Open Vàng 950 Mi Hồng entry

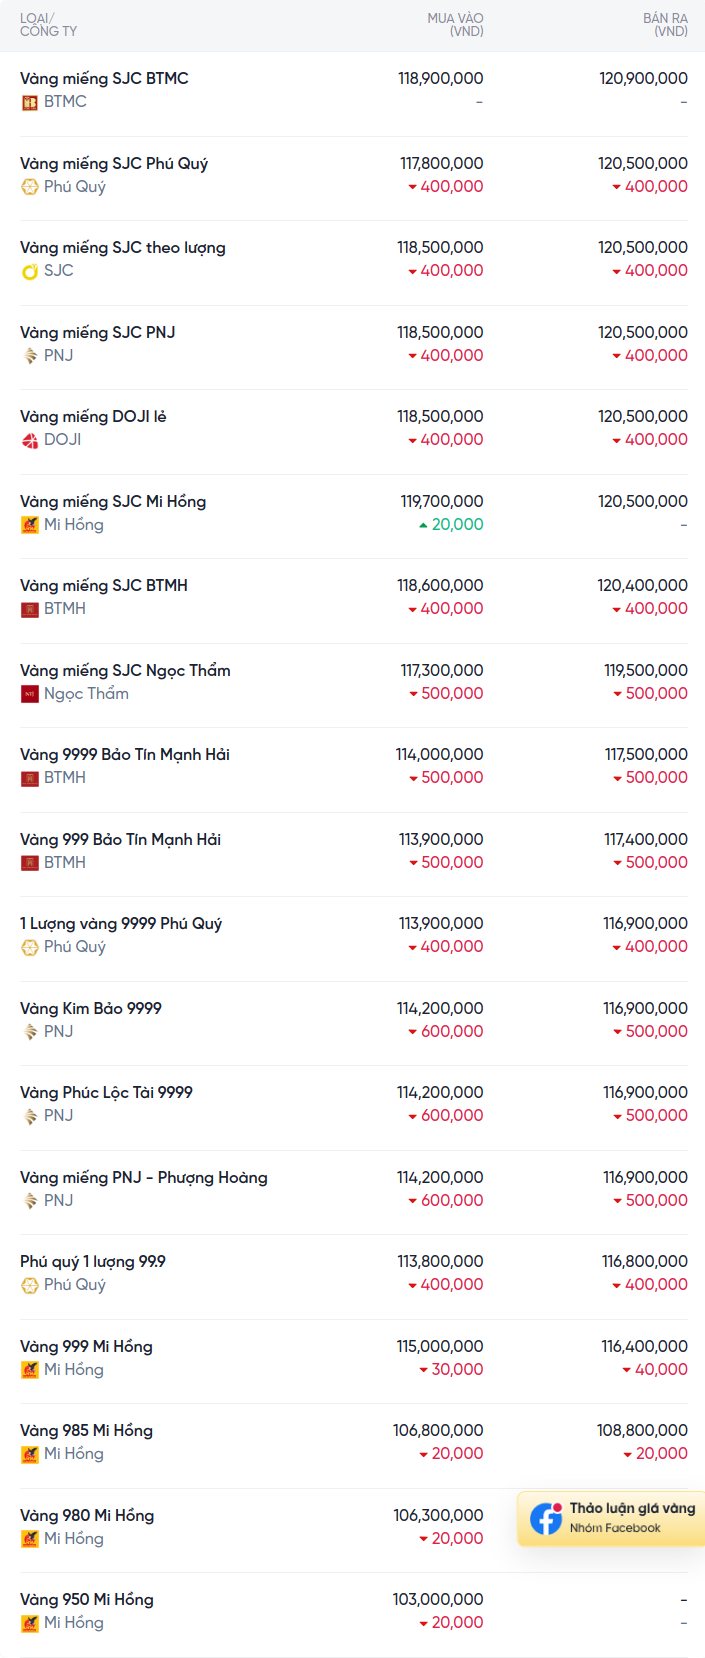click(352, 1614)
